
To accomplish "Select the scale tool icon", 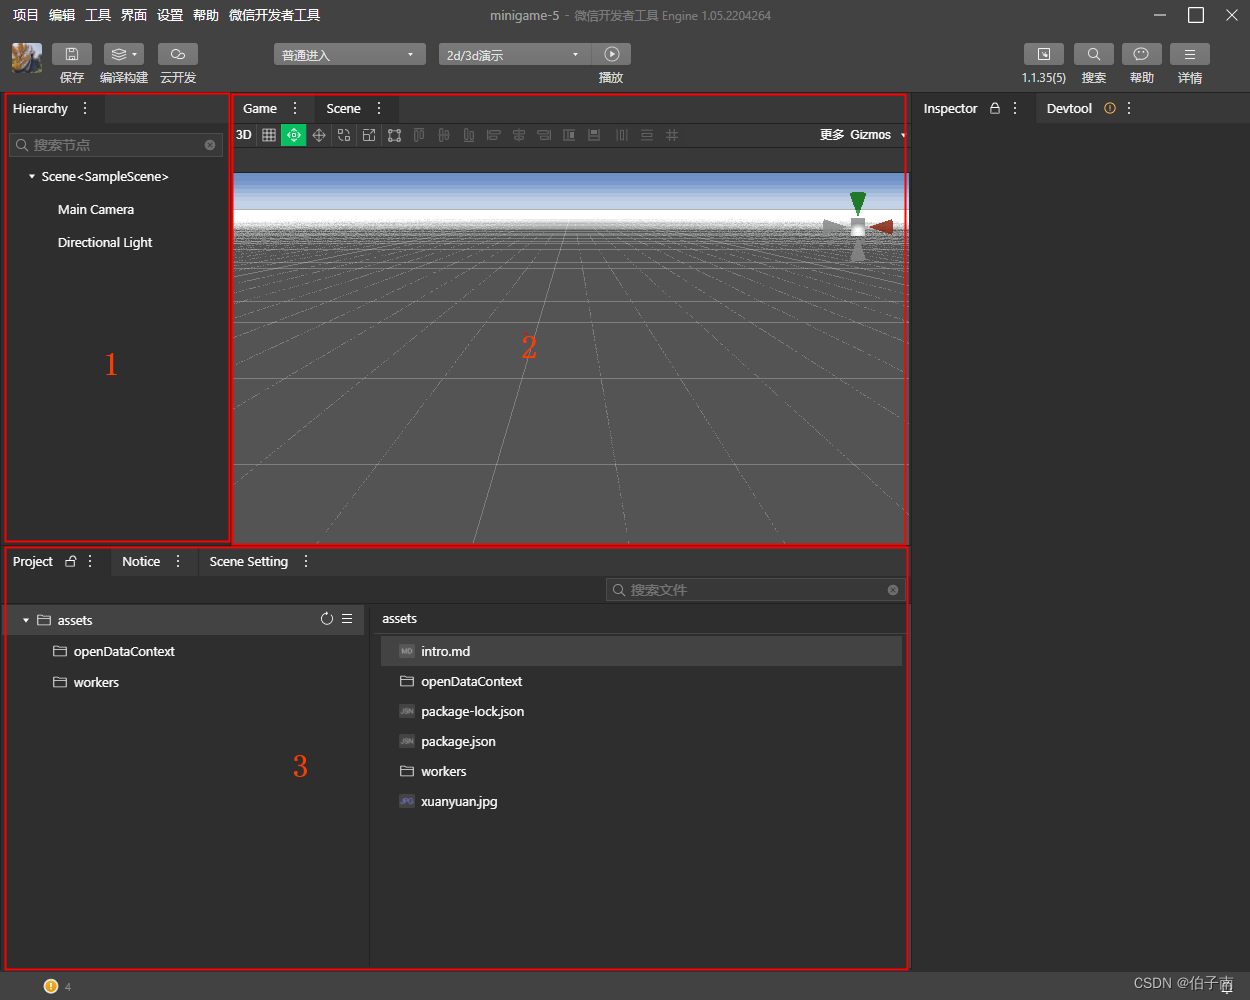I will click(369, 135).
